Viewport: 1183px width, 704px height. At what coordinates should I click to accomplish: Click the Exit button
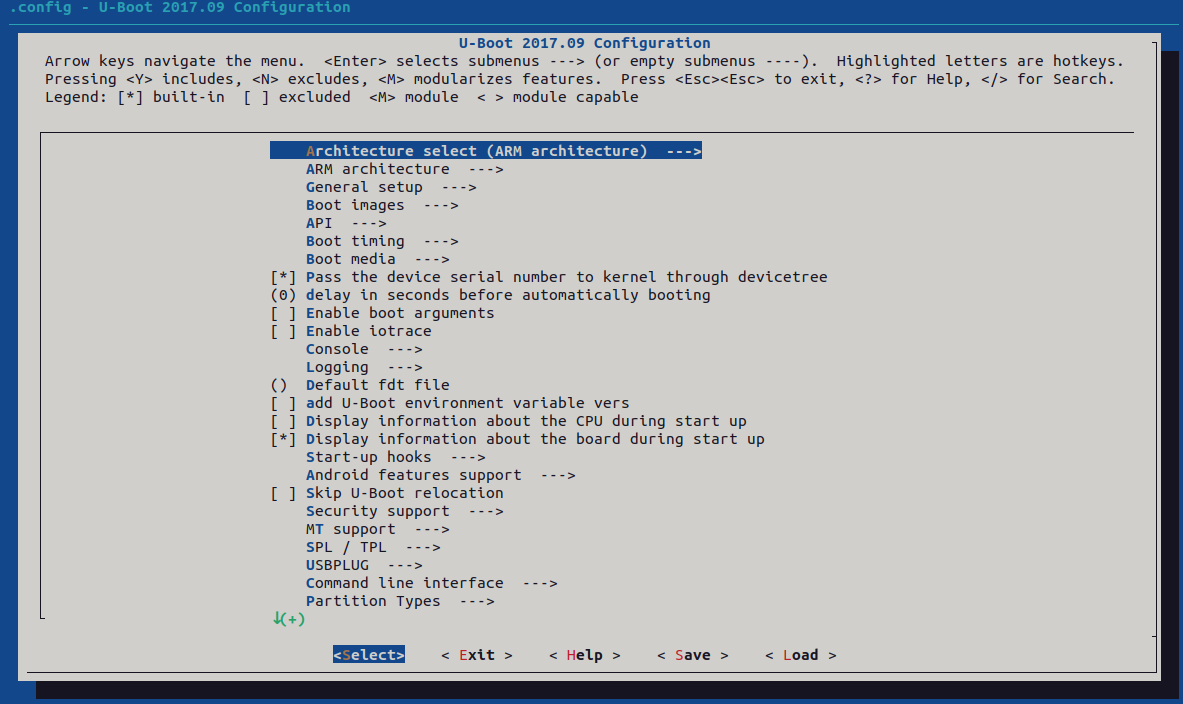pos(477,655)
